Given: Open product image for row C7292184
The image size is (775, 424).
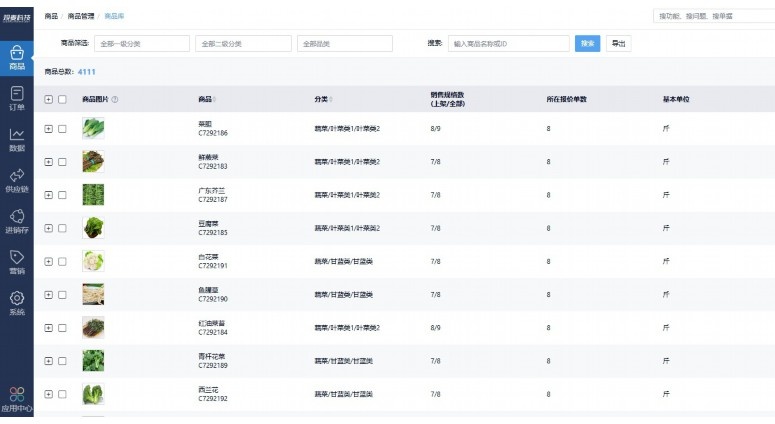Looking at the screenshot, I should [93, 328].
